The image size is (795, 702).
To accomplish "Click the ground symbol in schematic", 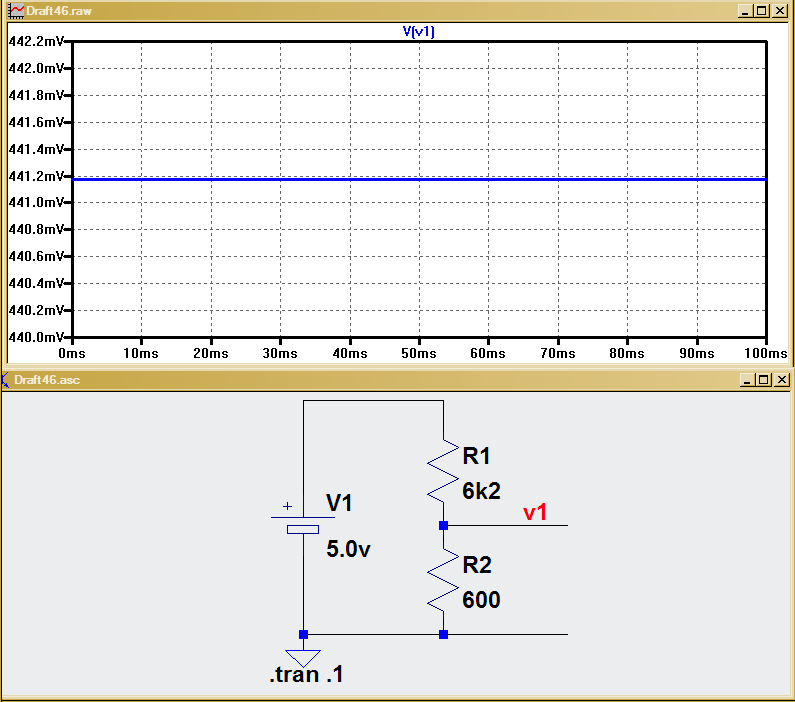I will tap(303, 658).
